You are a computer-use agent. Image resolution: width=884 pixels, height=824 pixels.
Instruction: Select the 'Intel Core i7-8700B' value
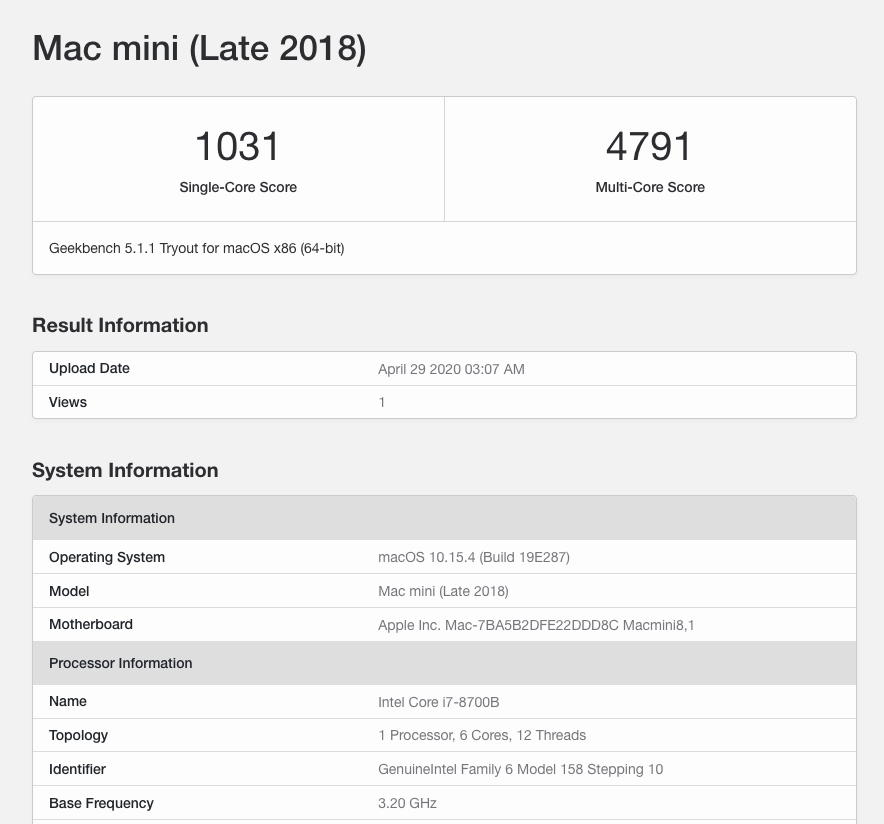(x=439, y=702)
